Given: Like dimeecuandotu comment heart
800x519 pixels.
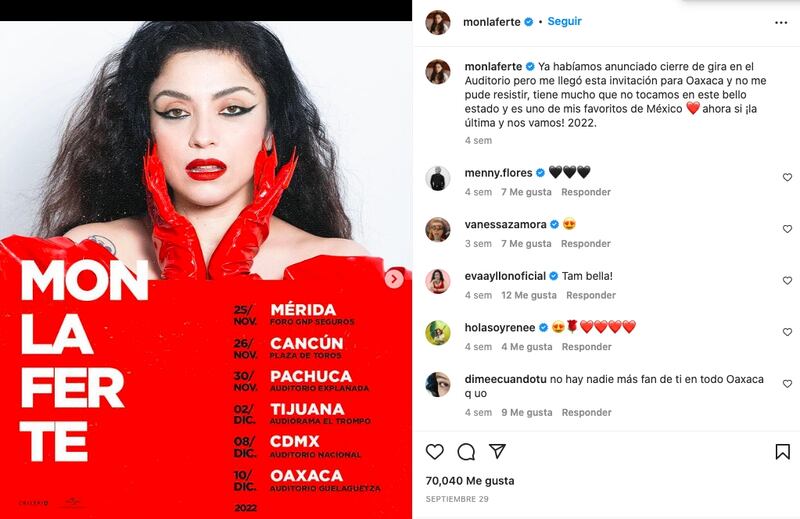Looking at the screenshot, I should point(787,383).
